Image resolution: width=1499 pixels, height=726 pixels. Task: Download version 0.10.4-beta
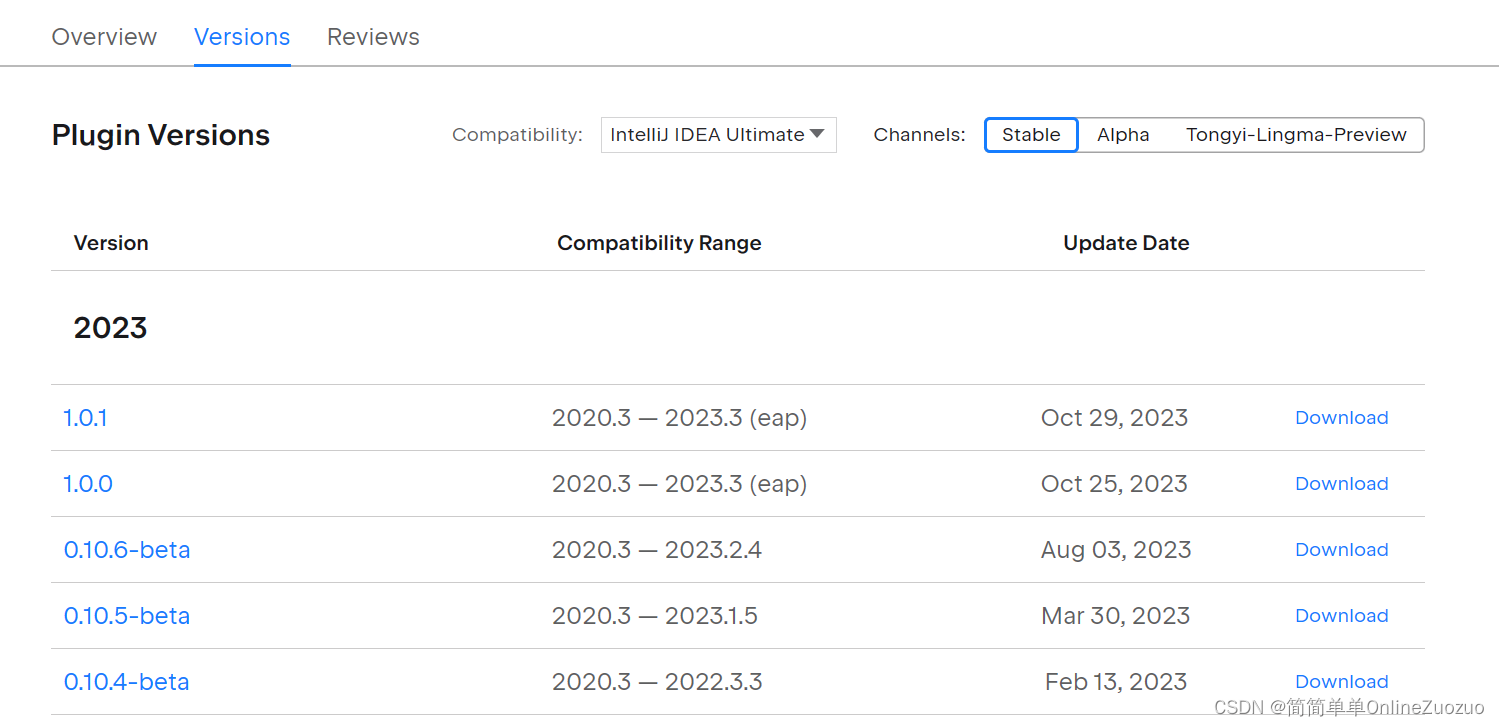tap(1342, 682)
